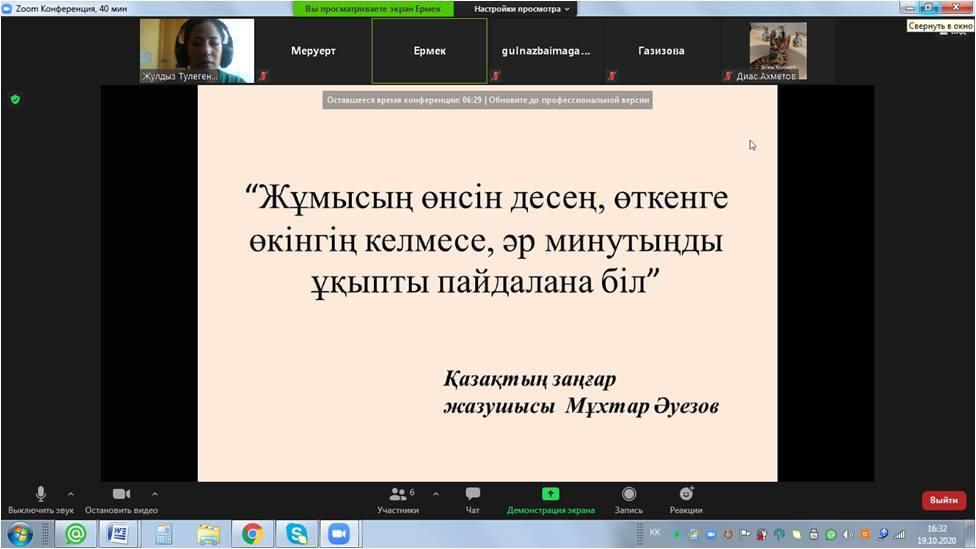This screenshot has width=976, height=549.
Task: Open Google Chrome from the taskbar
Action: (x=252, y=534)
